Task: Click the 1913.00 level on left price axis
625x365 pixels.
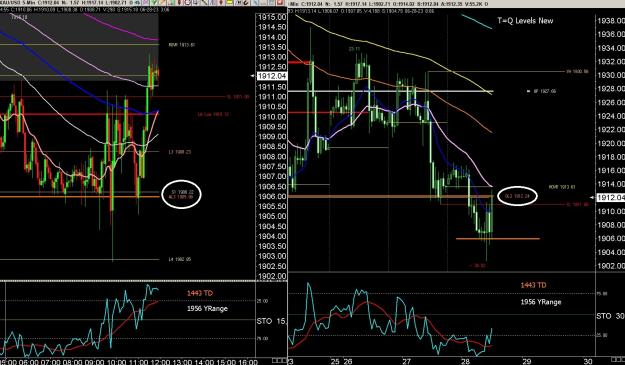Action: point(272,57)
